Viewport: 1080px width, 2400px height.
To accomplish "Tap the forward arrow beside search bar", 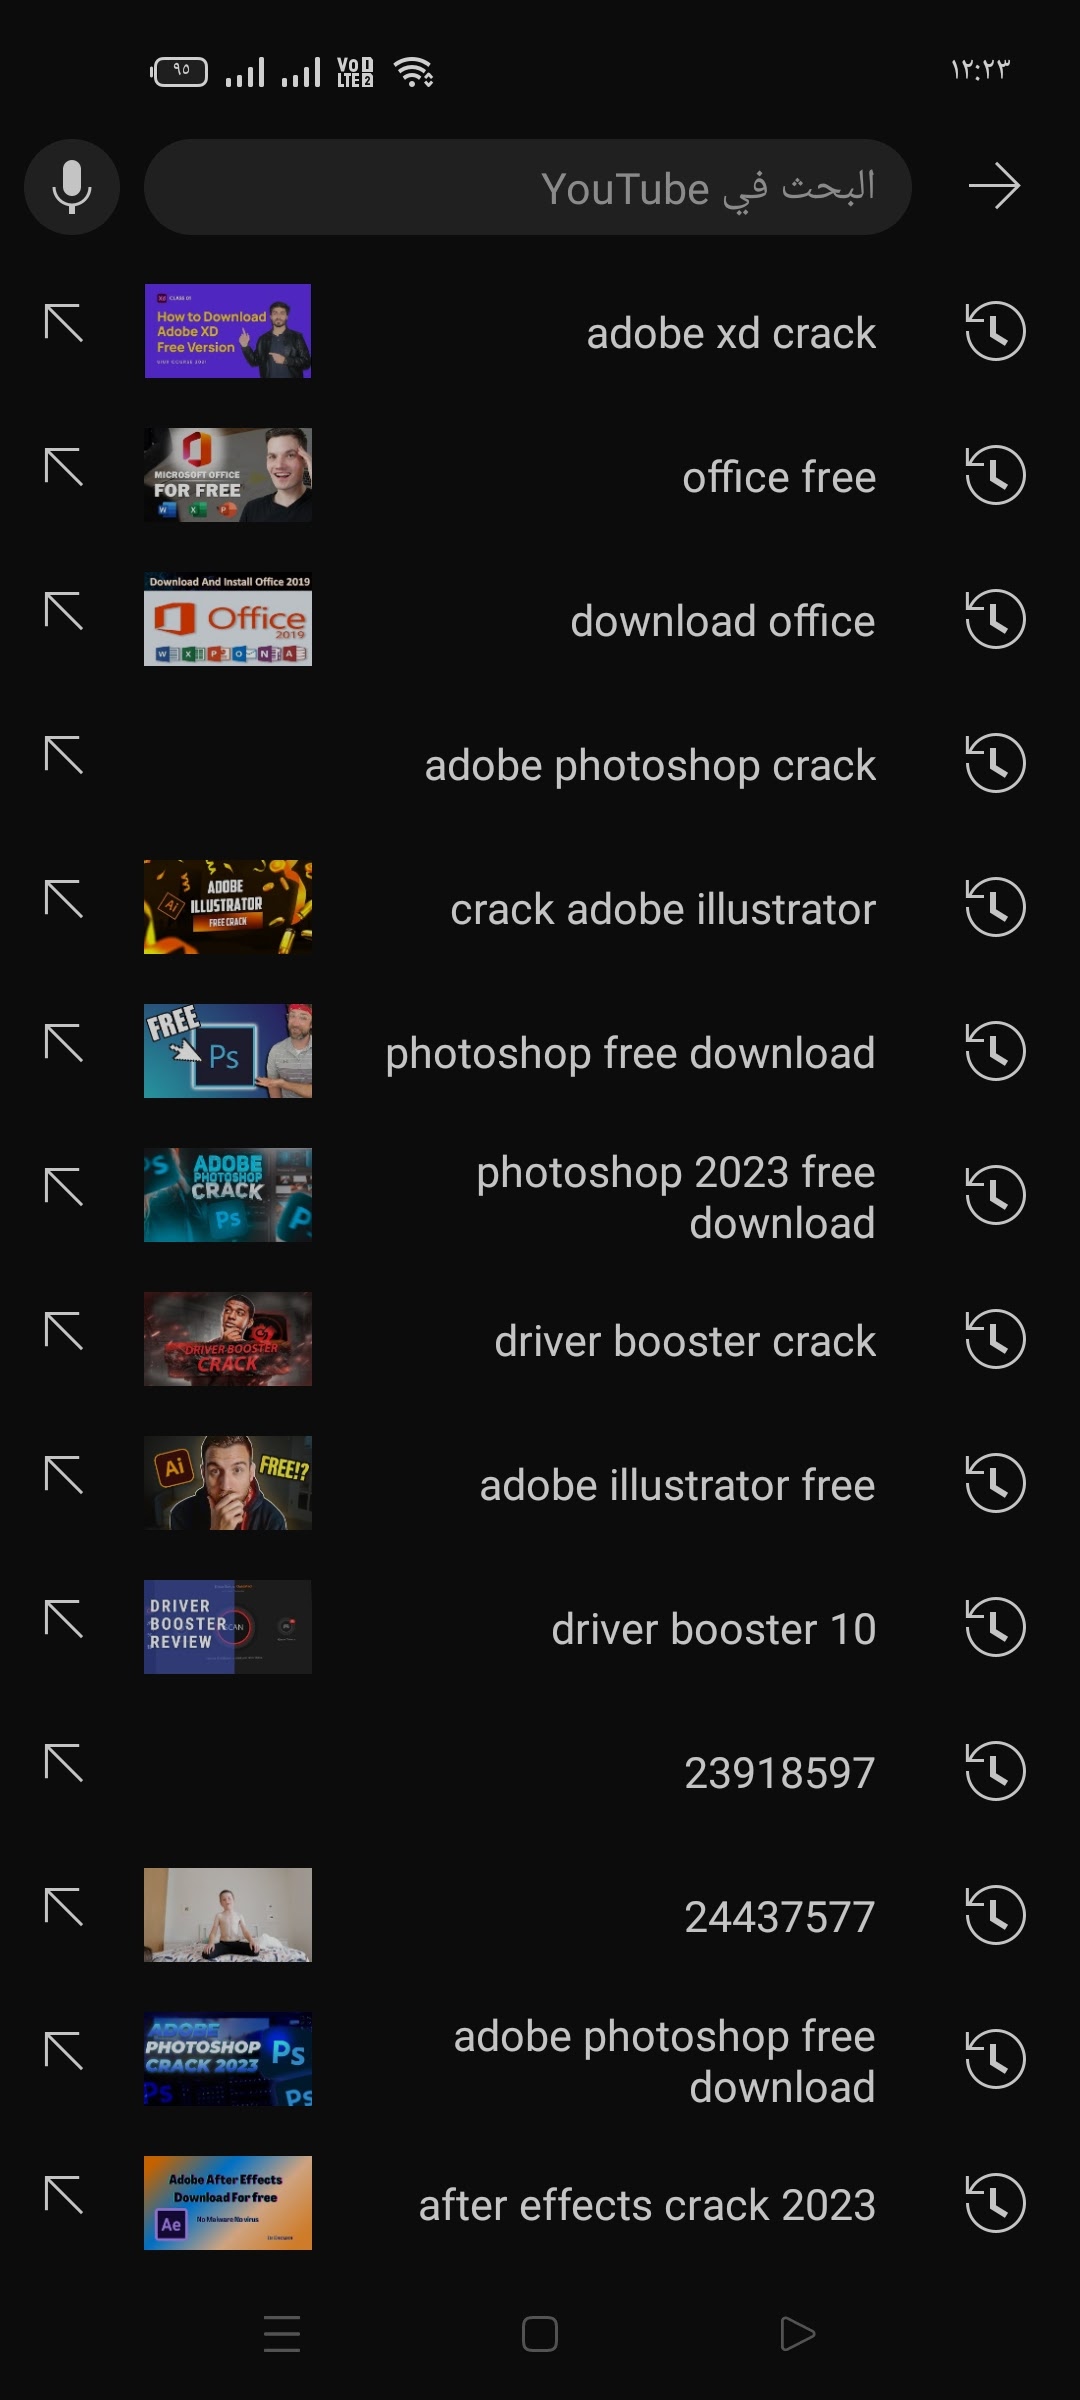I will tap(994, 187).
